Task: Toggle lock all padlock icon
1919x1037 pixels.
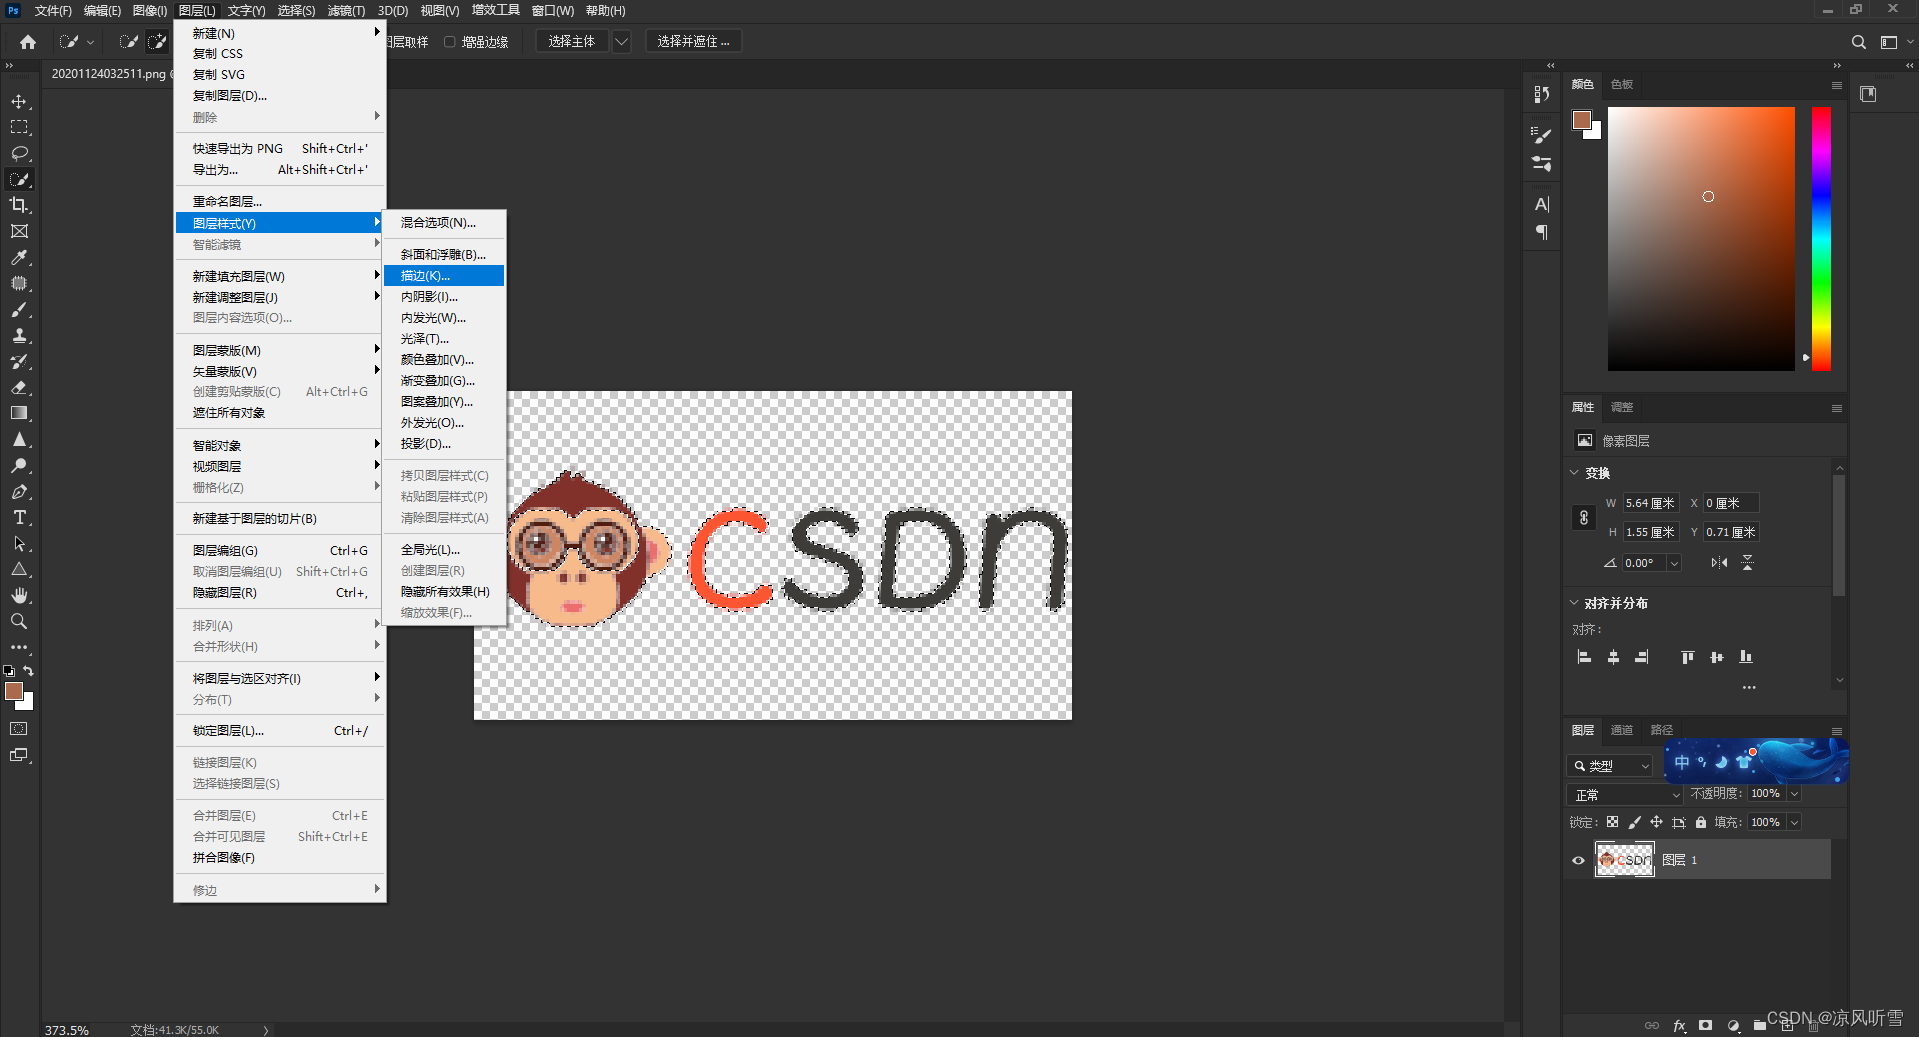Action: tap(1701, 822)
